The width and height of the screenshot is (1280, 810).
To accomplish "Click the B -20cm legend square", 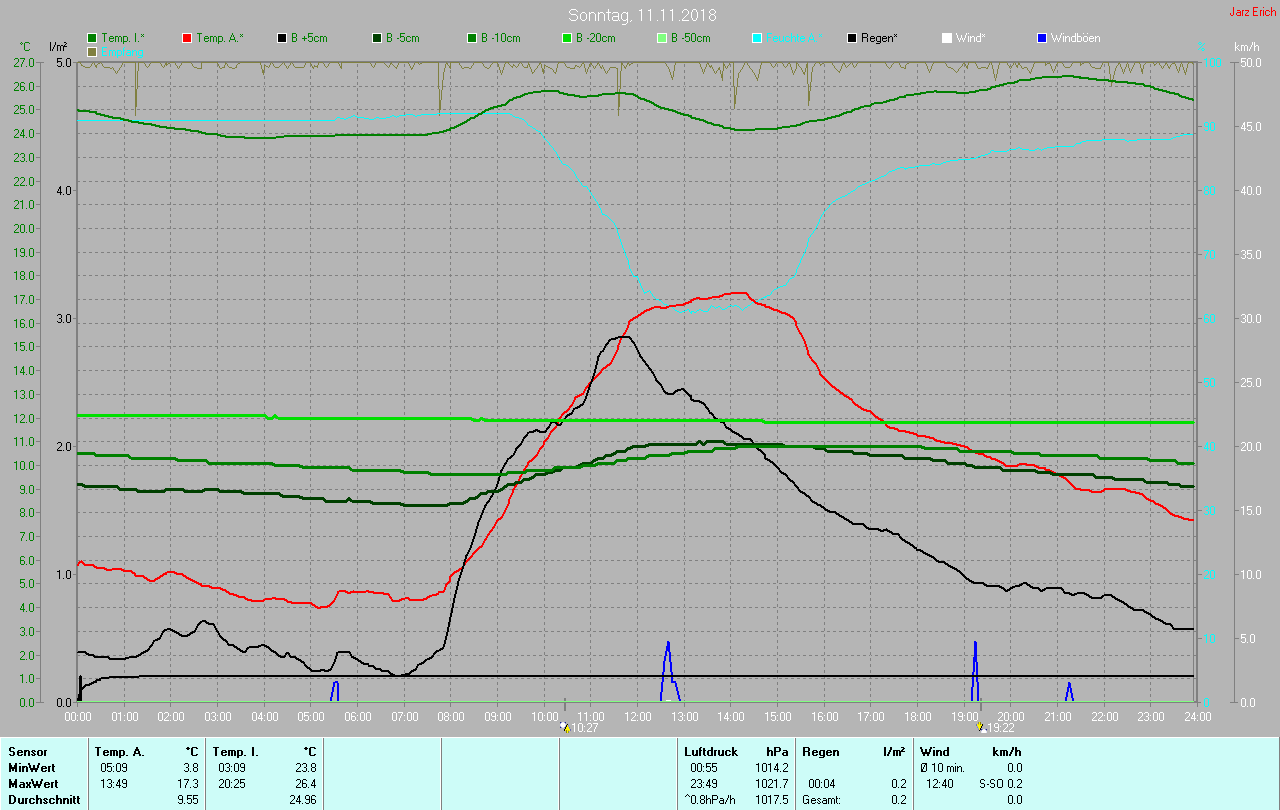I will point(566,38).
